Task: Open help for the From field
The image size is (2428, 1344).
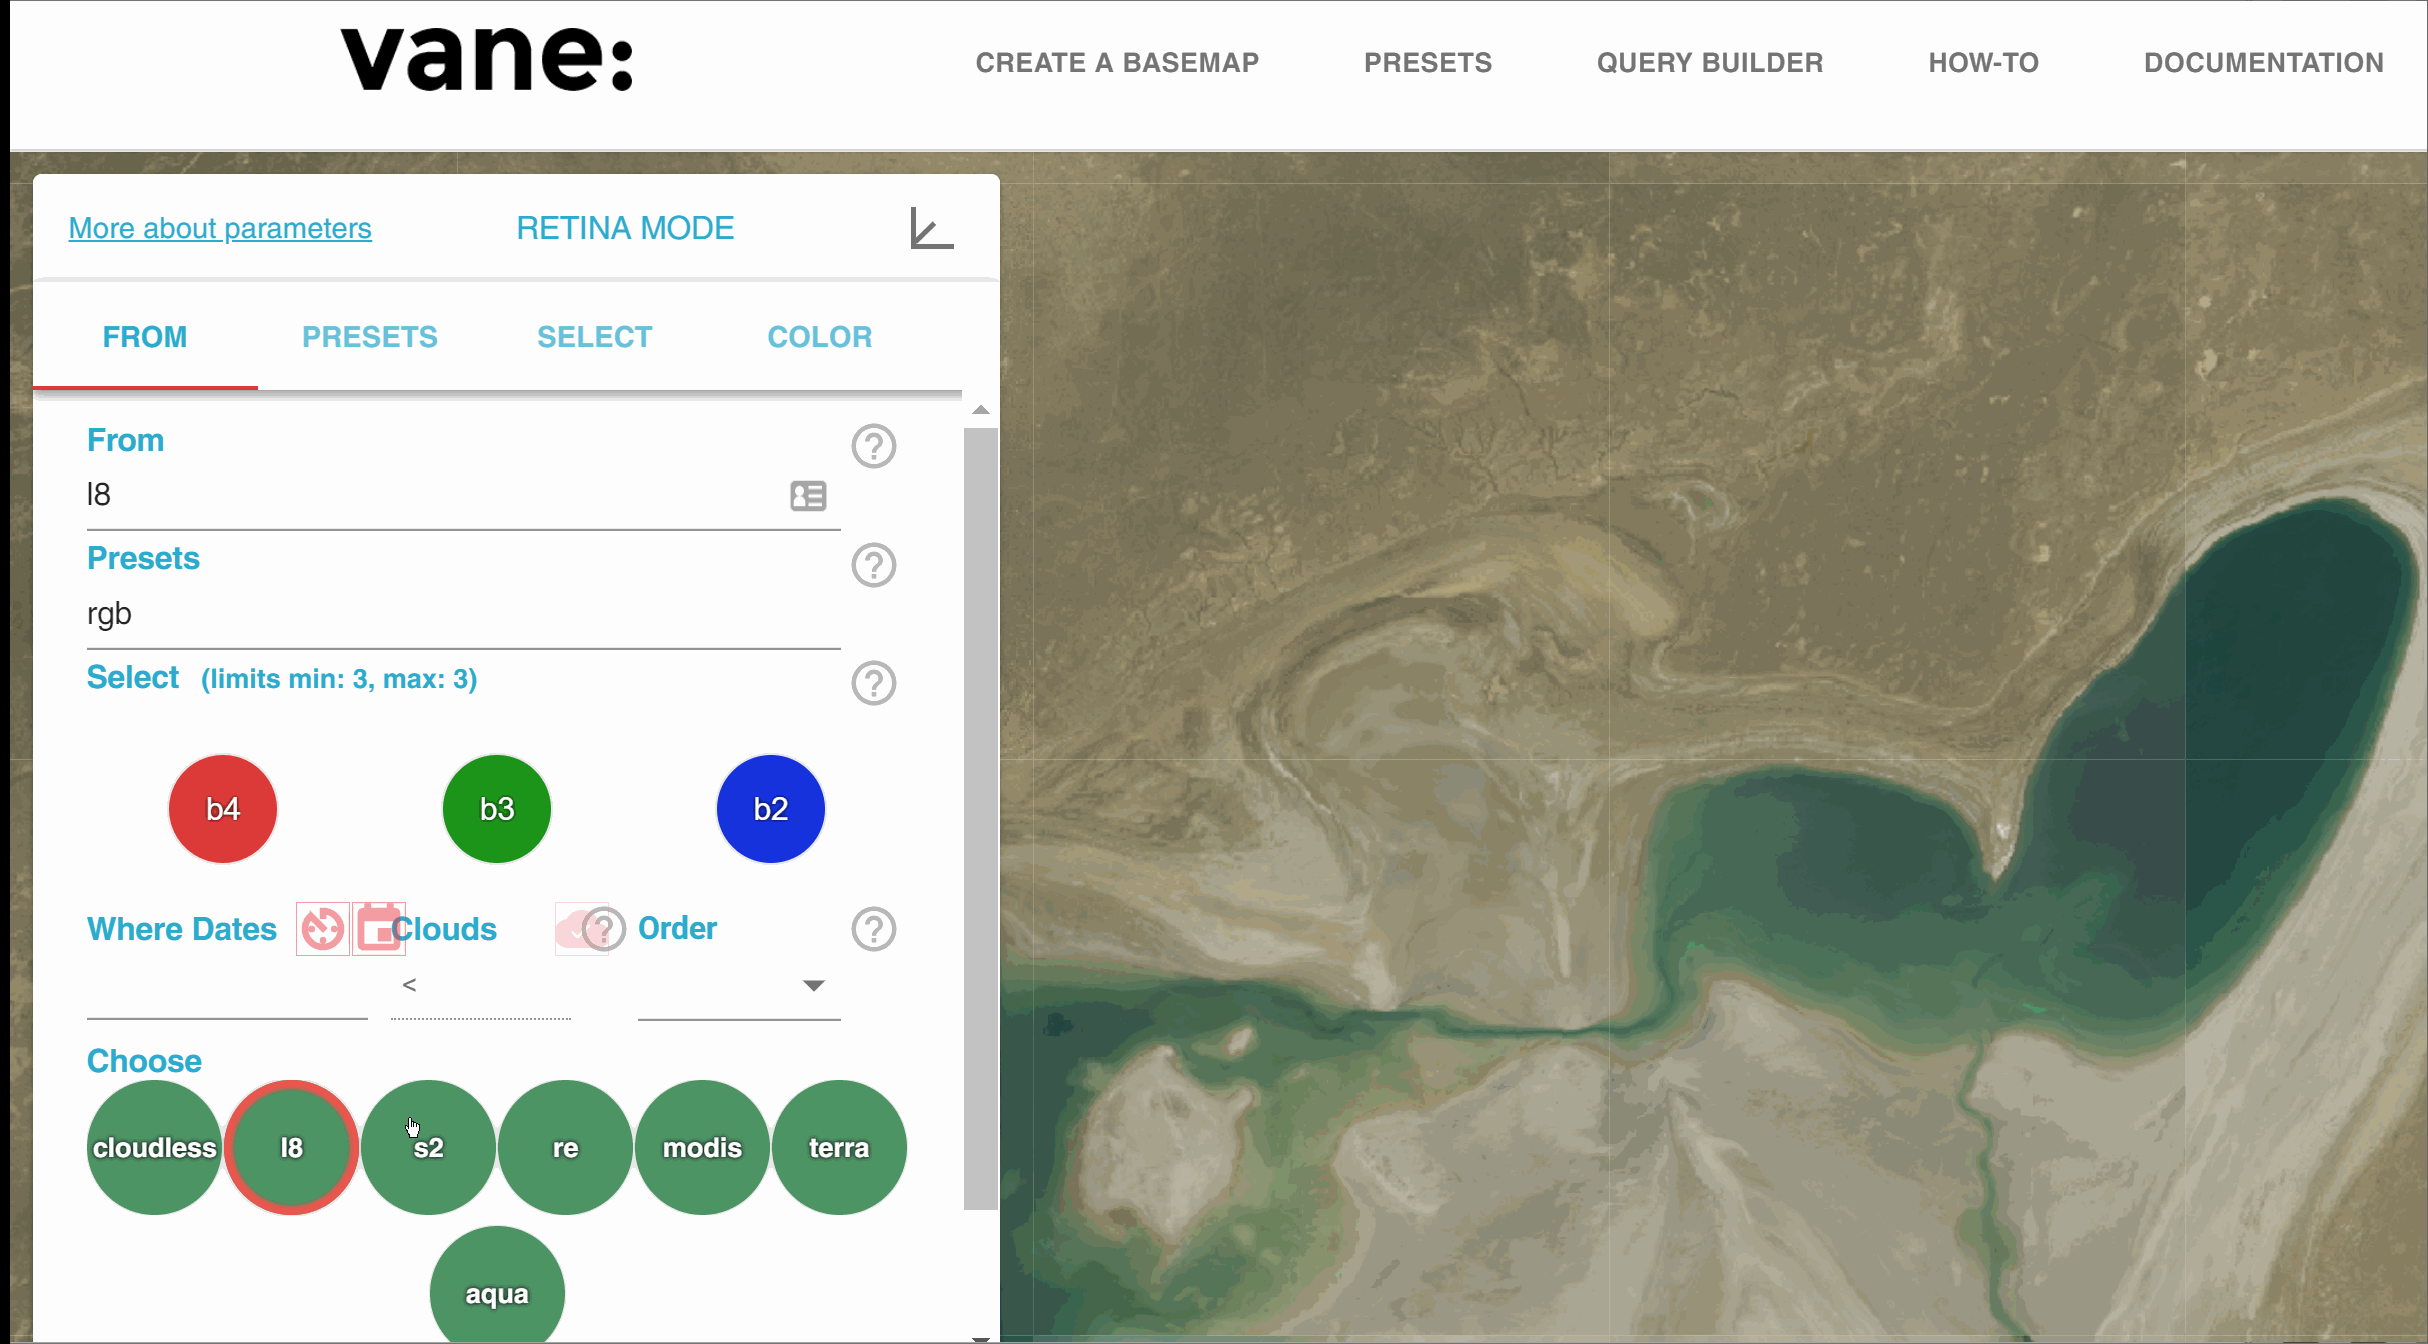Action: coord(873,446)
